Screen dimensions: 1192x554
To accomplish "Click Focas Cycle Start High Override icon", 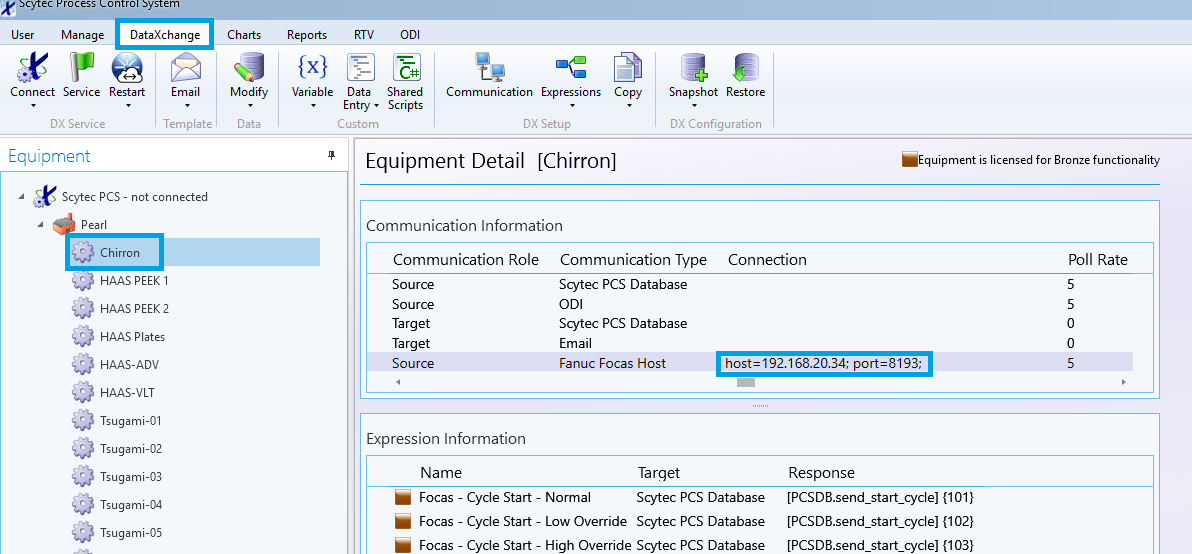I will [x=403, y=545].
